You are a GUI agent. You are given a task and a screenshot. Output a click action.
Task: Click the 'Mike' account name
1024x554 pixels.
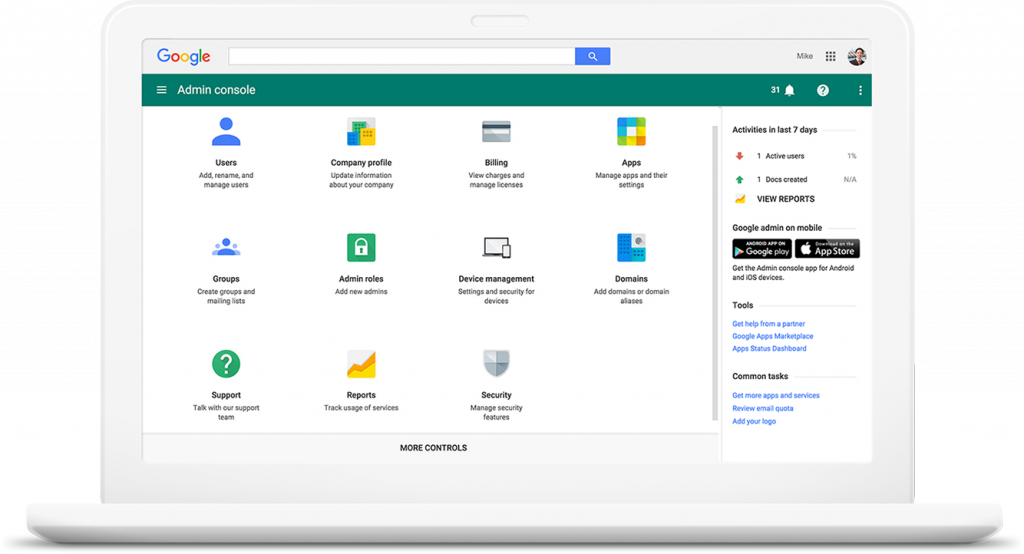805,56
